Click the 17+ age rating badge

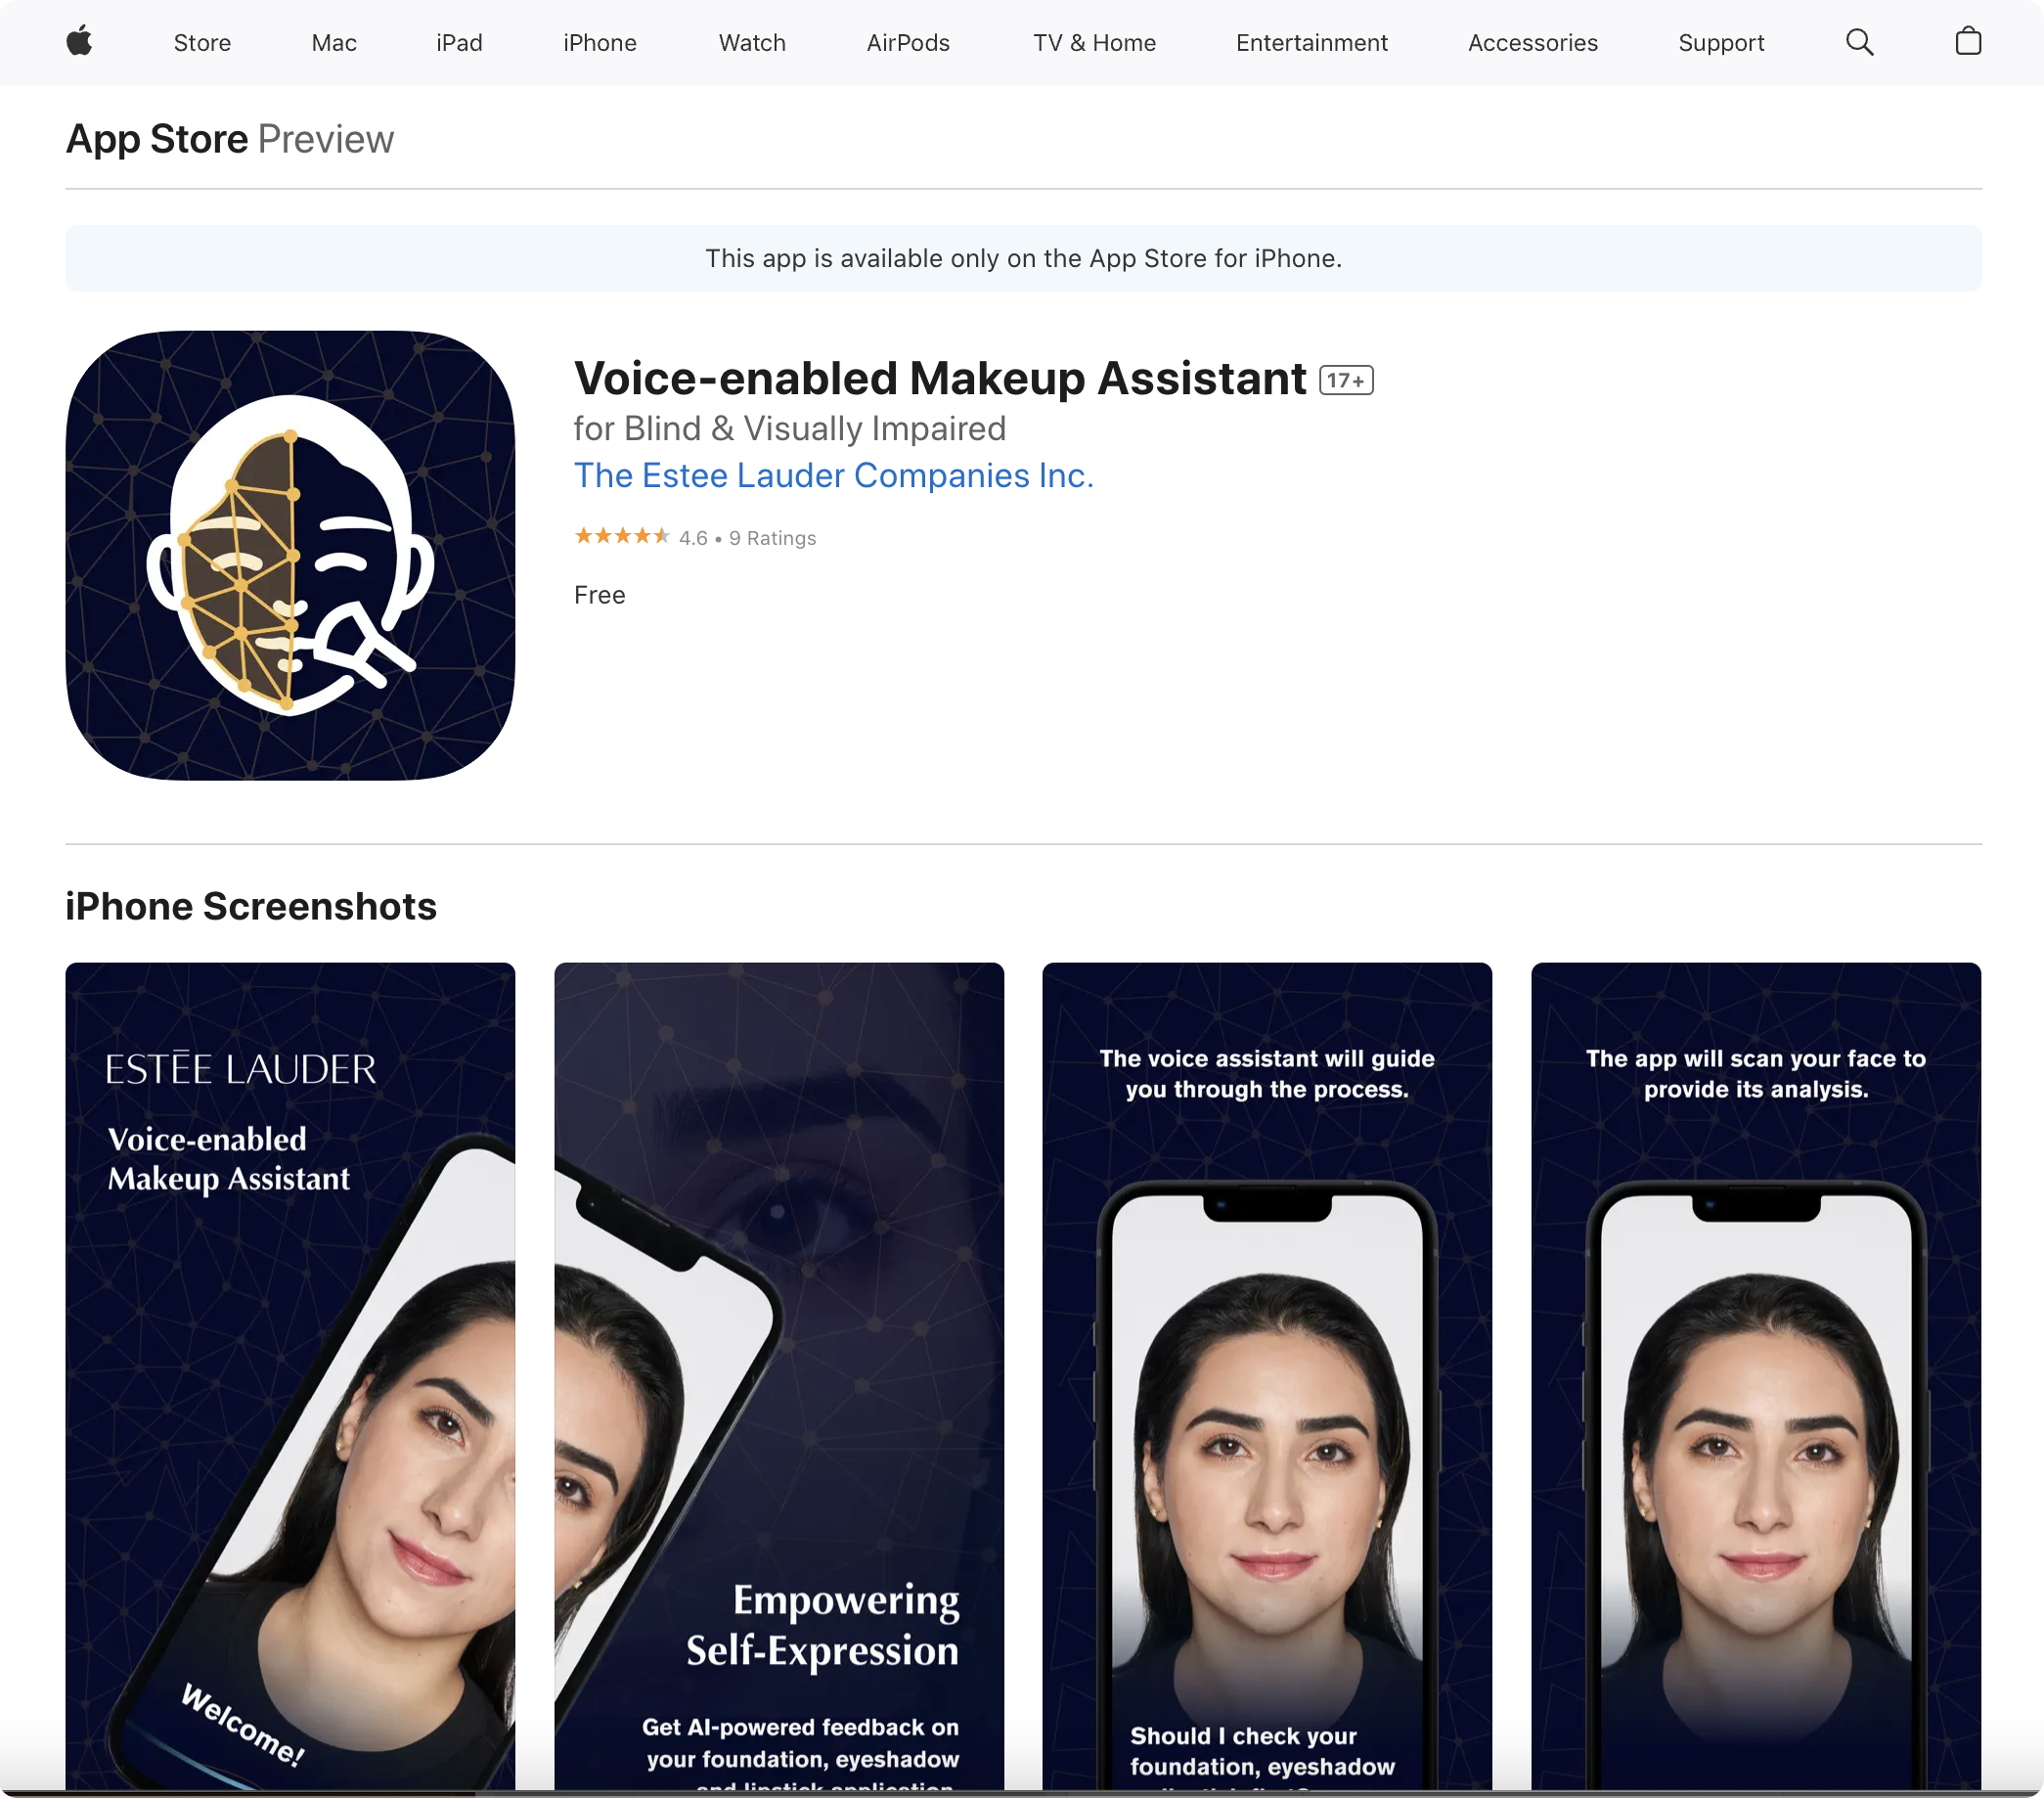[1346, 381]
